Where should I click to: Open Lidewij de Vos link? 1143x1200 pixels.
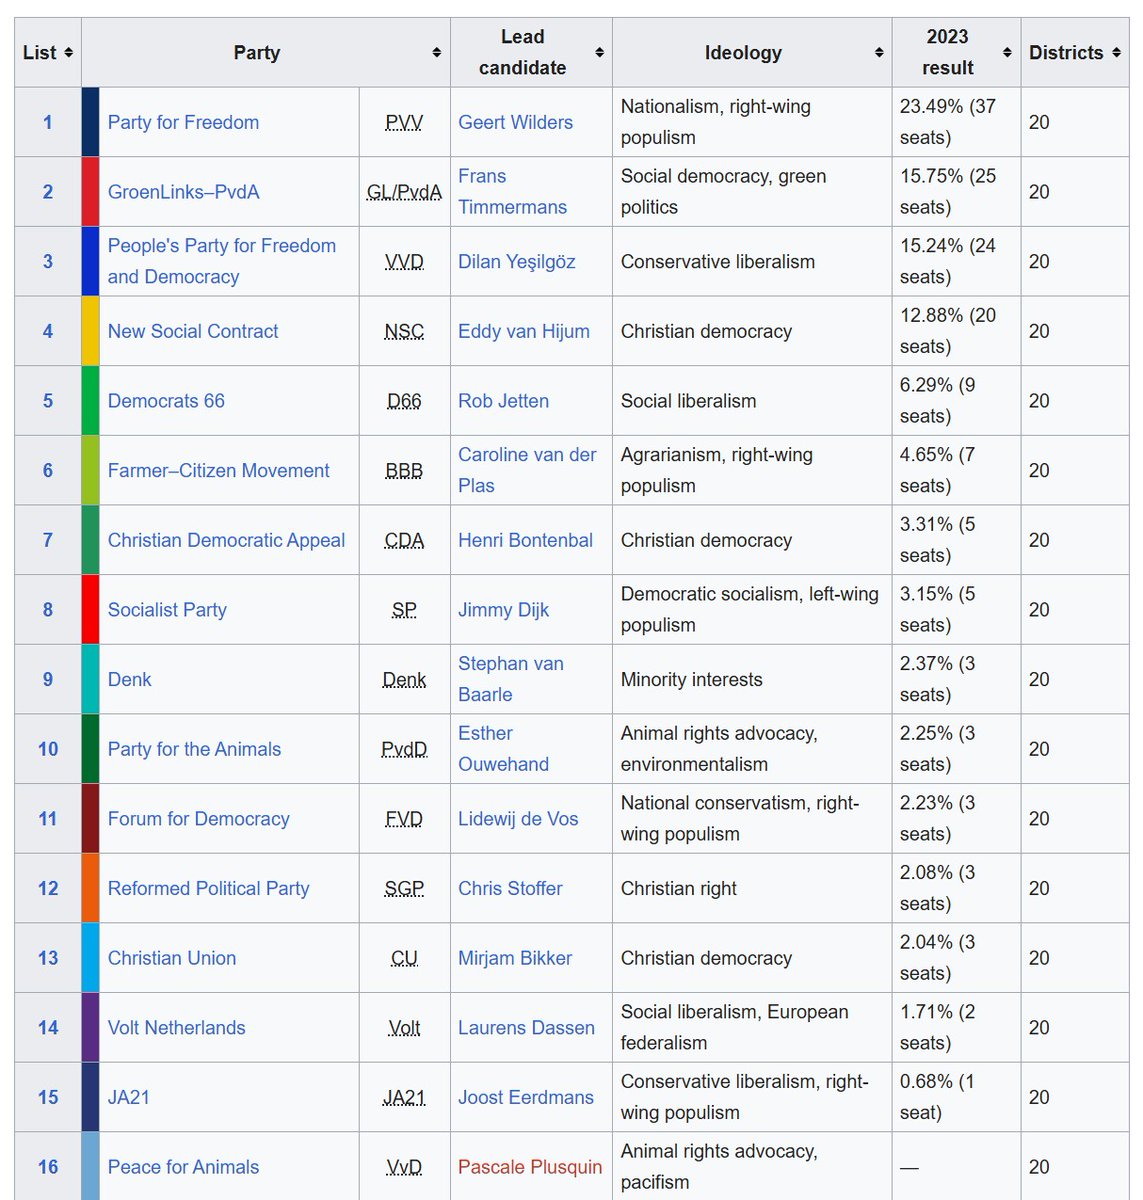tap(518, 819)
